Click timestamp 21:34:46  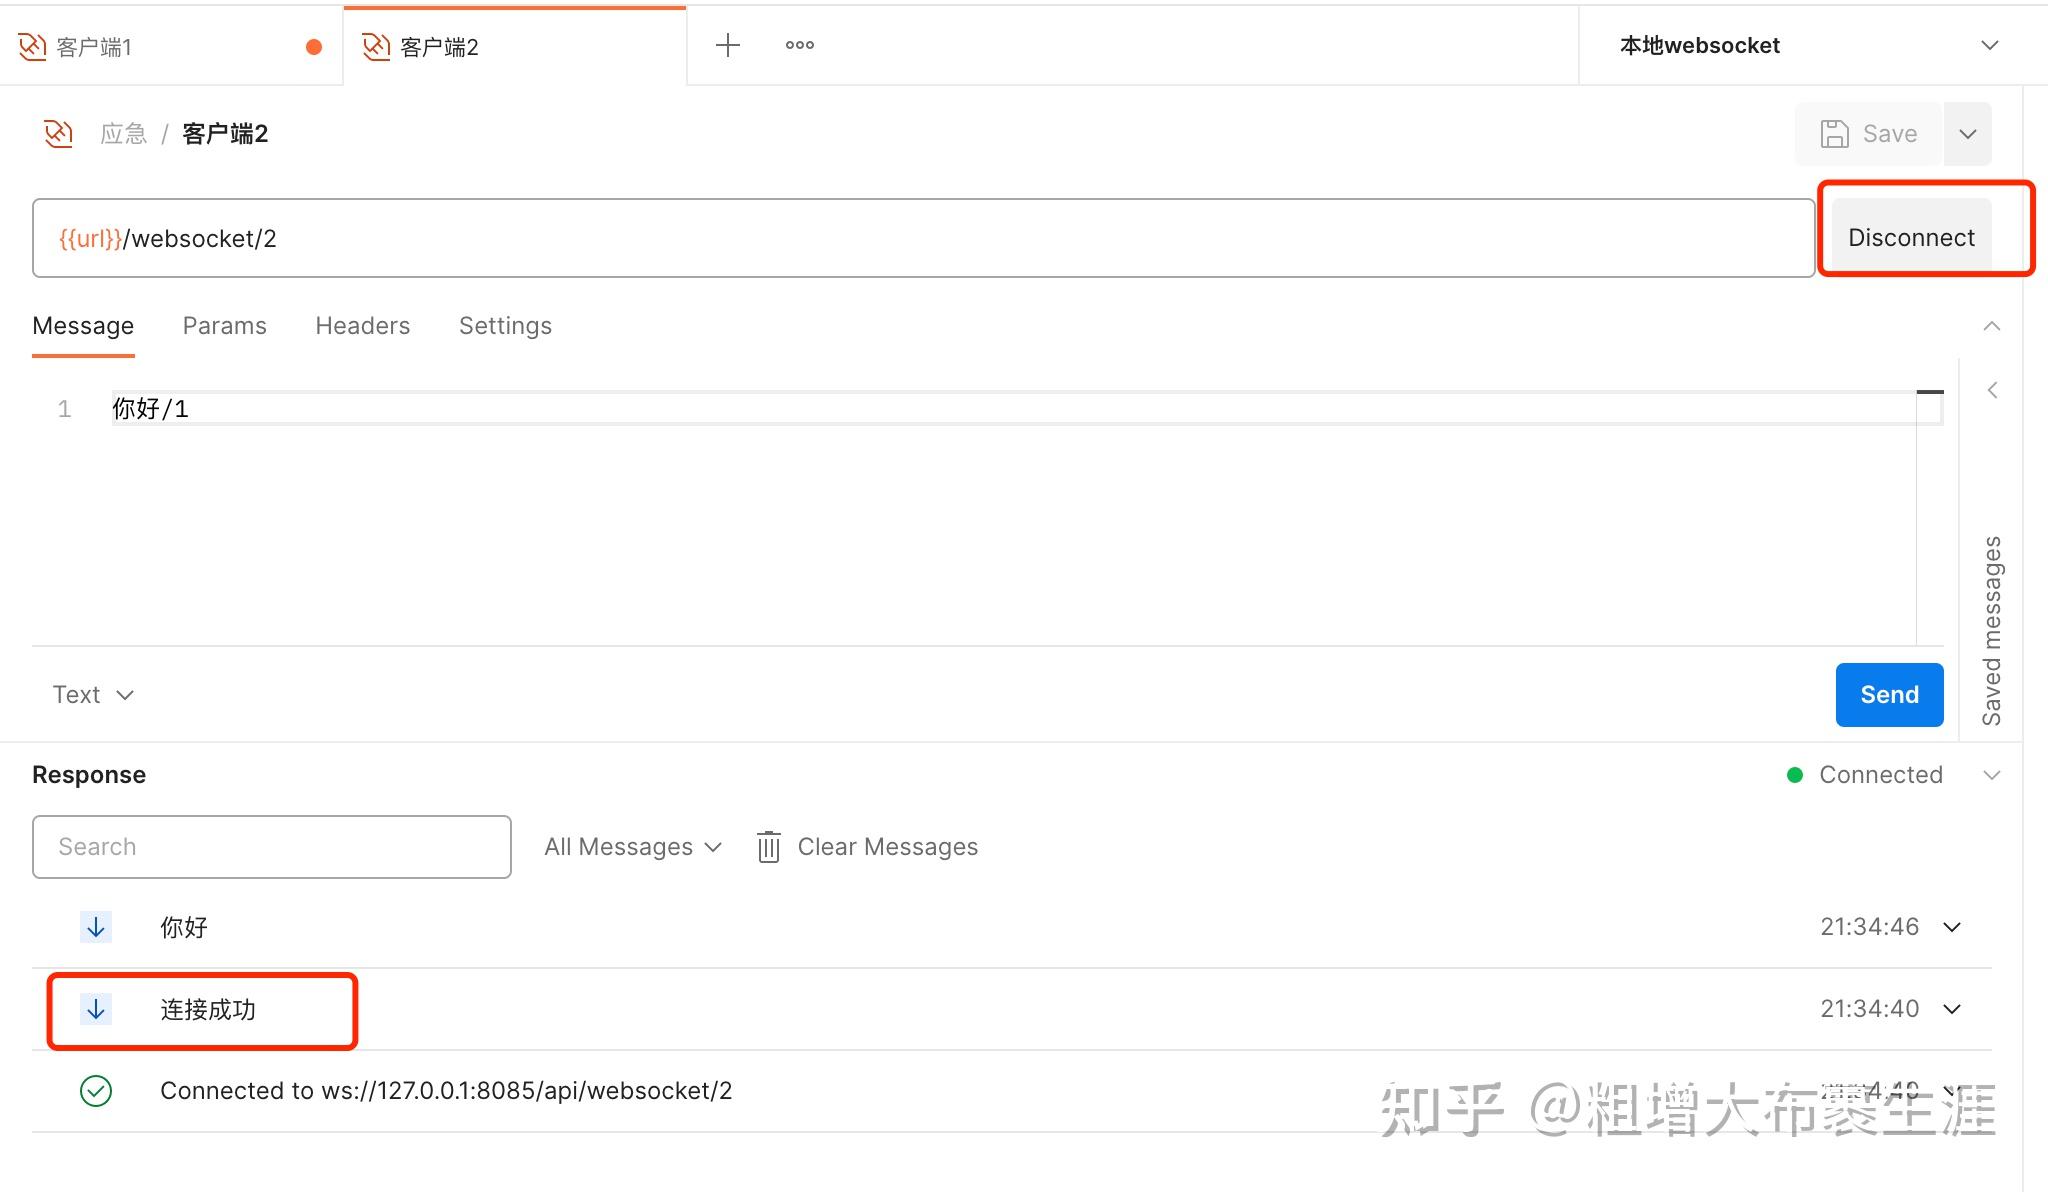[1868, 927]
